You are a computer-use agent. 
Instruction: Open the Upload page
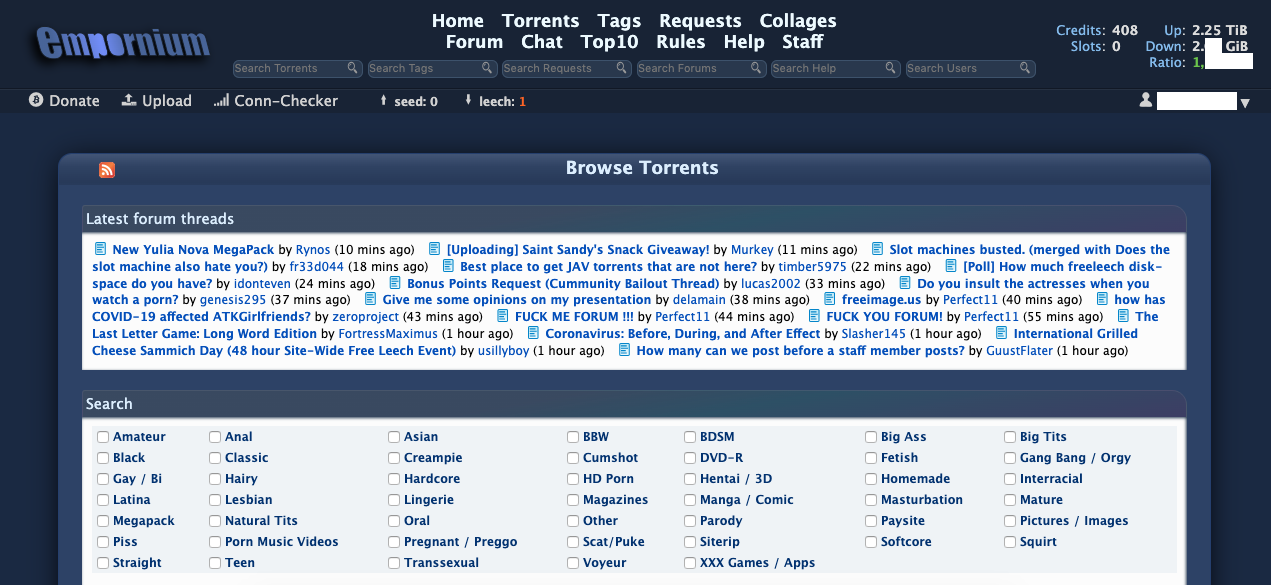tap(157, 100)
